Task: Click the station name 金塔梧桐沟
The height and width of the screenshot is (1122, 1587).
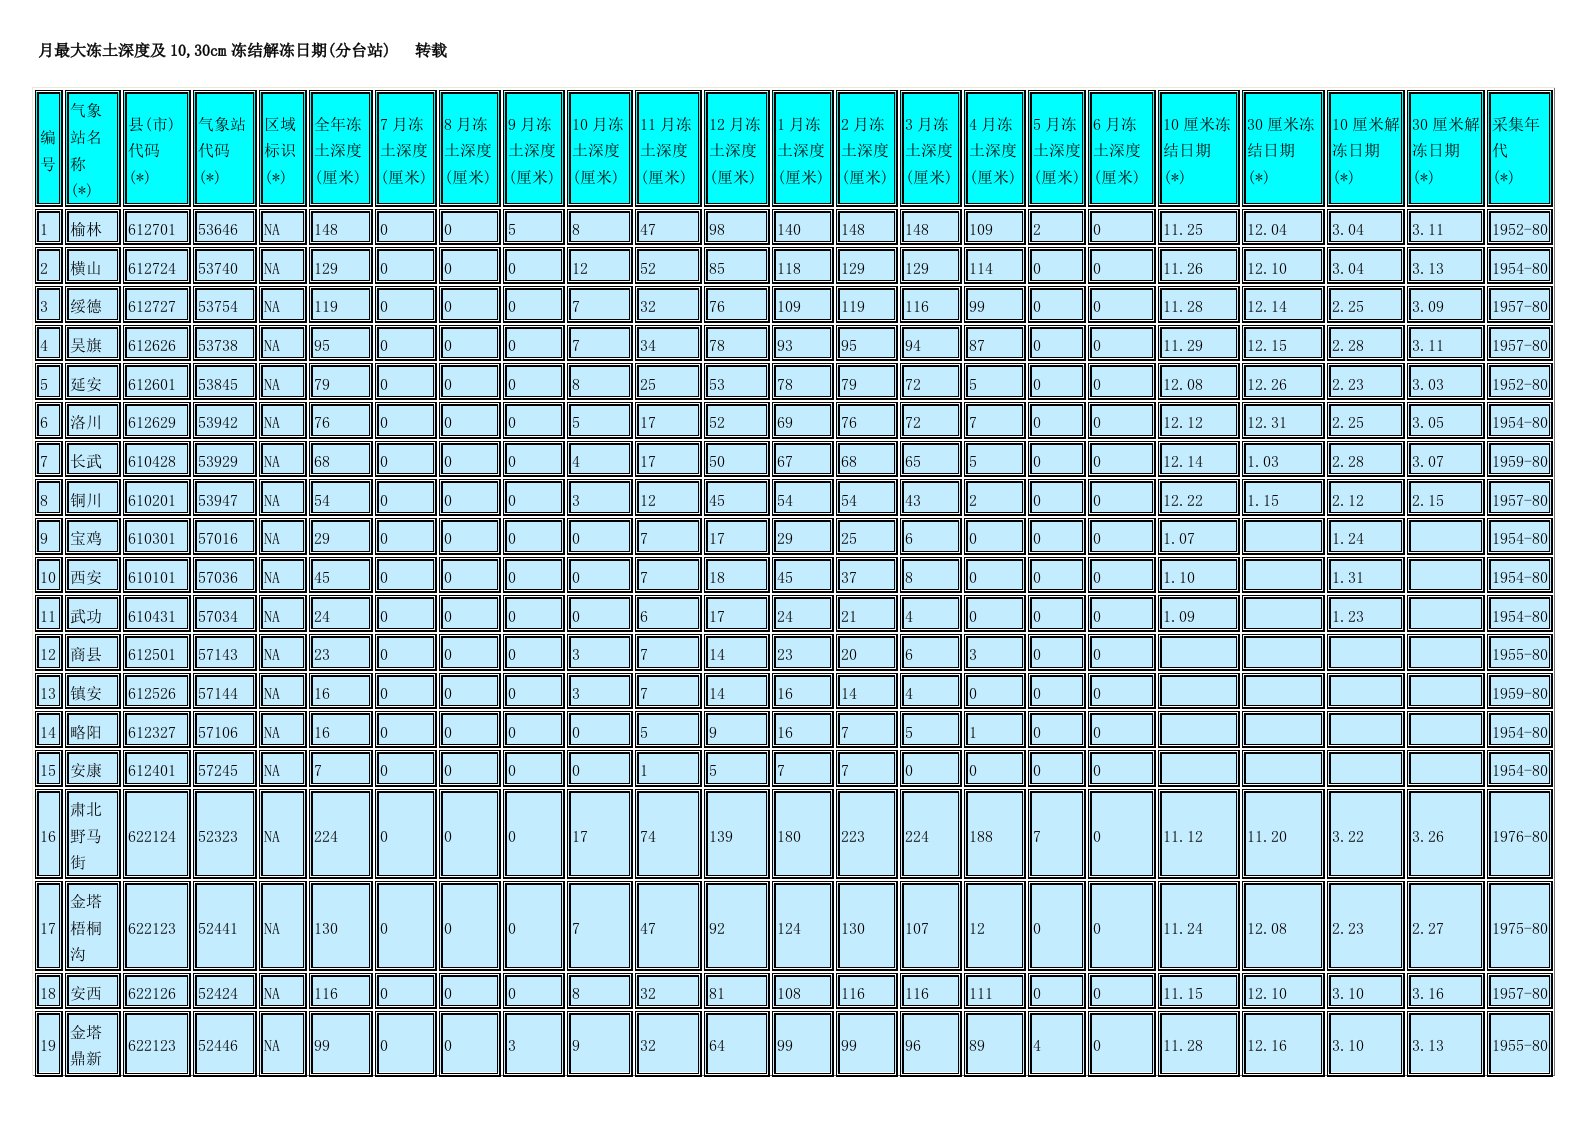Action: point(86,927)
